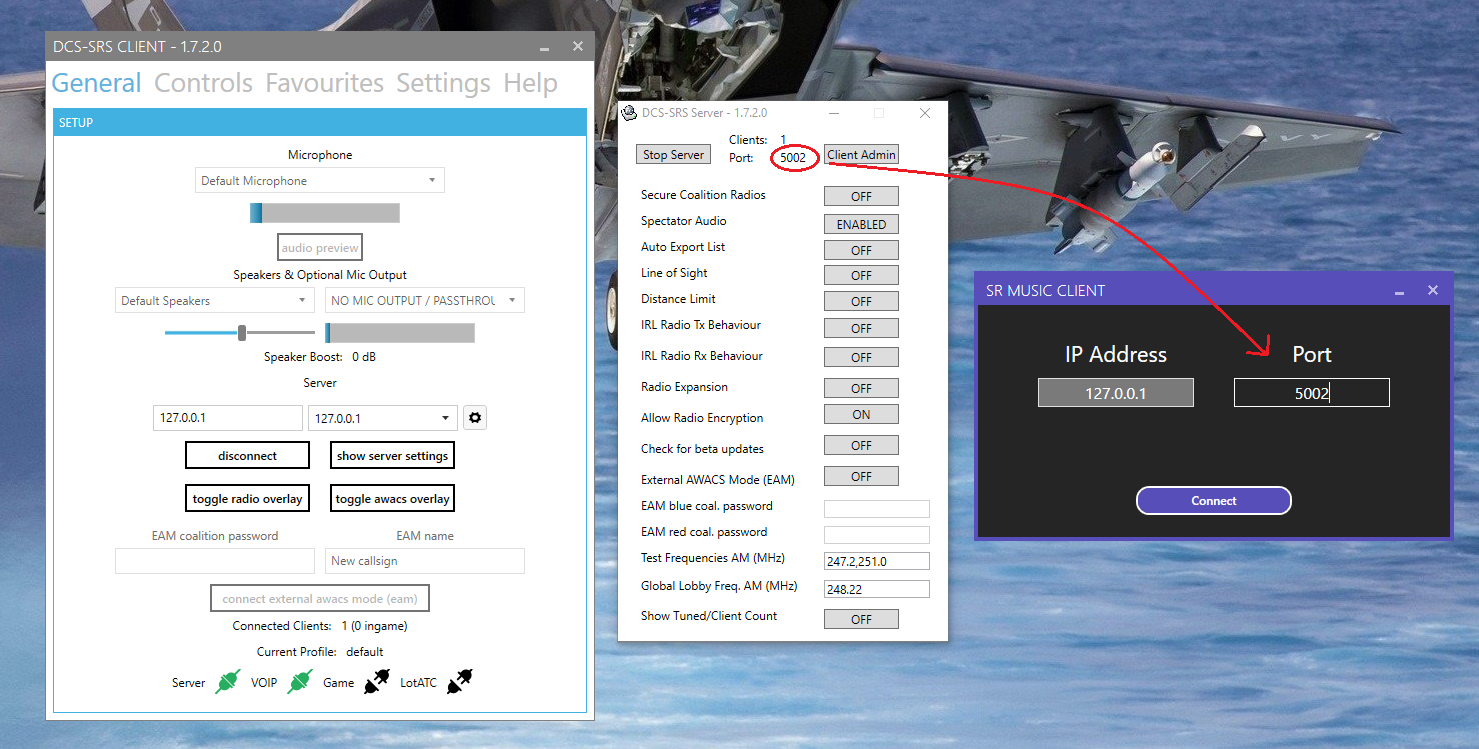Click show server settings button
The image size is (1479, 749).
[392, 455]
